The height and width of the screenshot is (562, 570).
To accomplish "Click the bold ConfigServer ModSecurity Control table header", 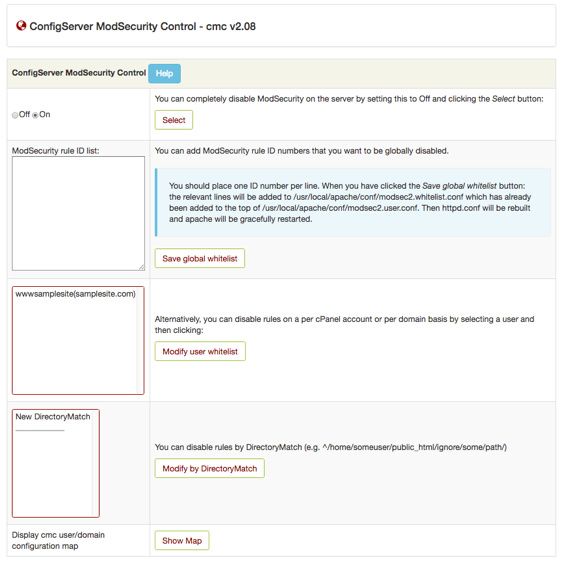I will (79, 73).
